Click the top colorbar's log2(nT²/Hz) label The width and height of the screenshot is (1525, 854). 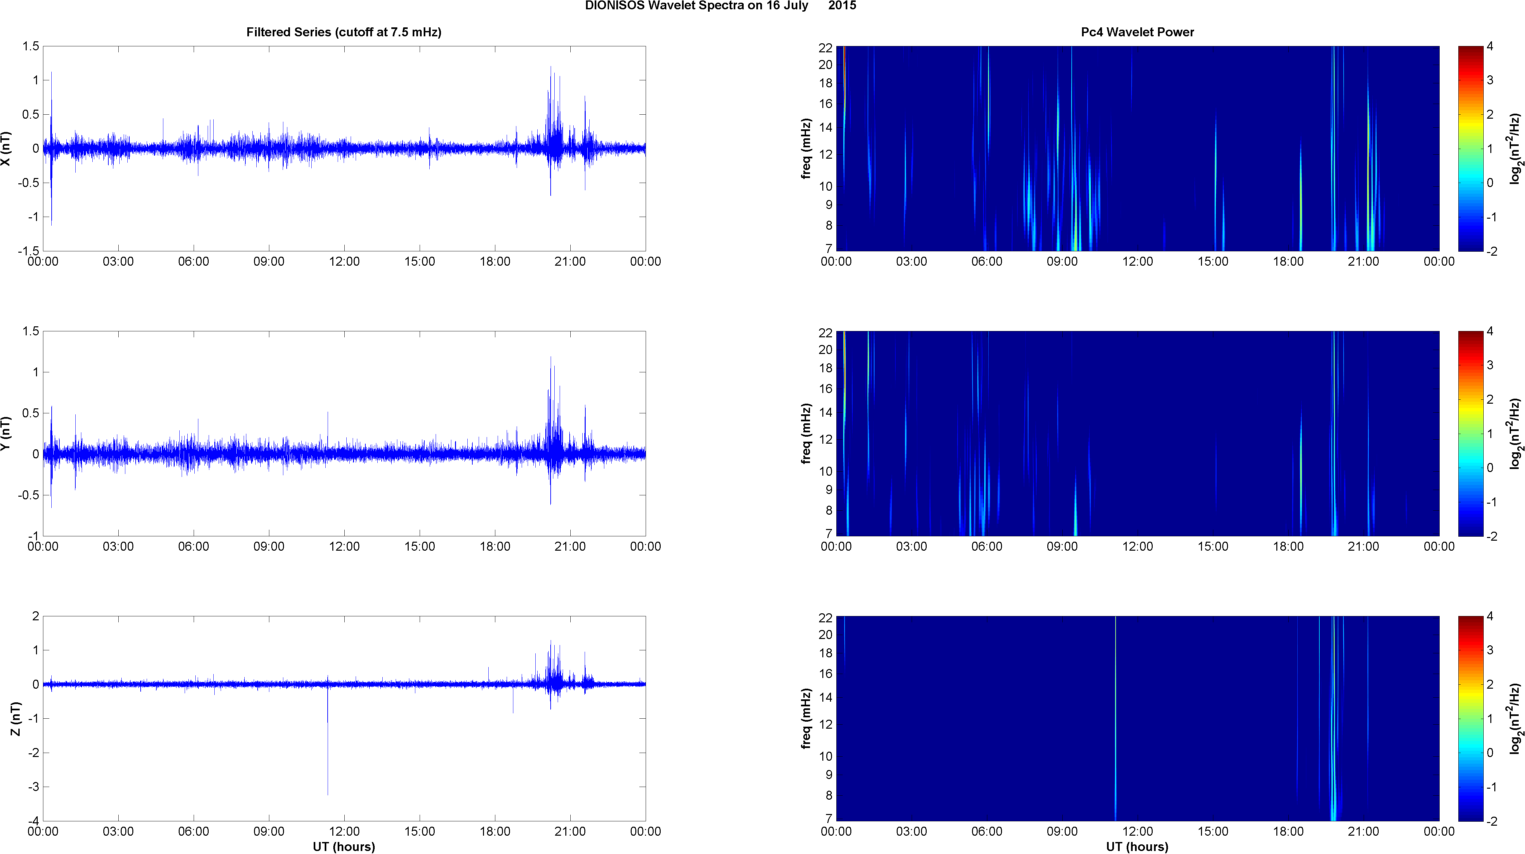coord(1517,148)
